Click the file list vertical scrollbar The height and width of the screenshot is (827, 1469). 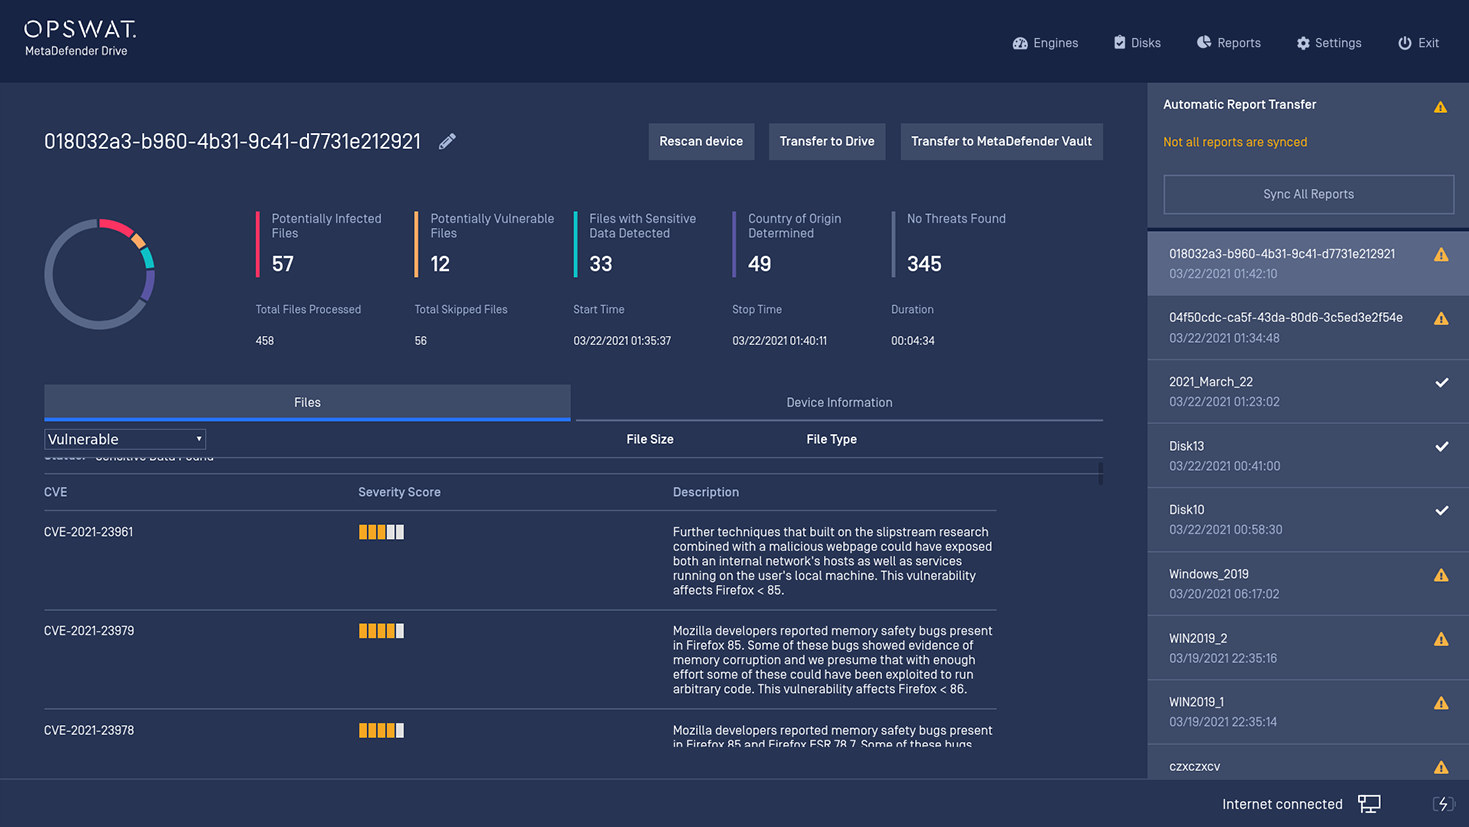coord(1100,474)
